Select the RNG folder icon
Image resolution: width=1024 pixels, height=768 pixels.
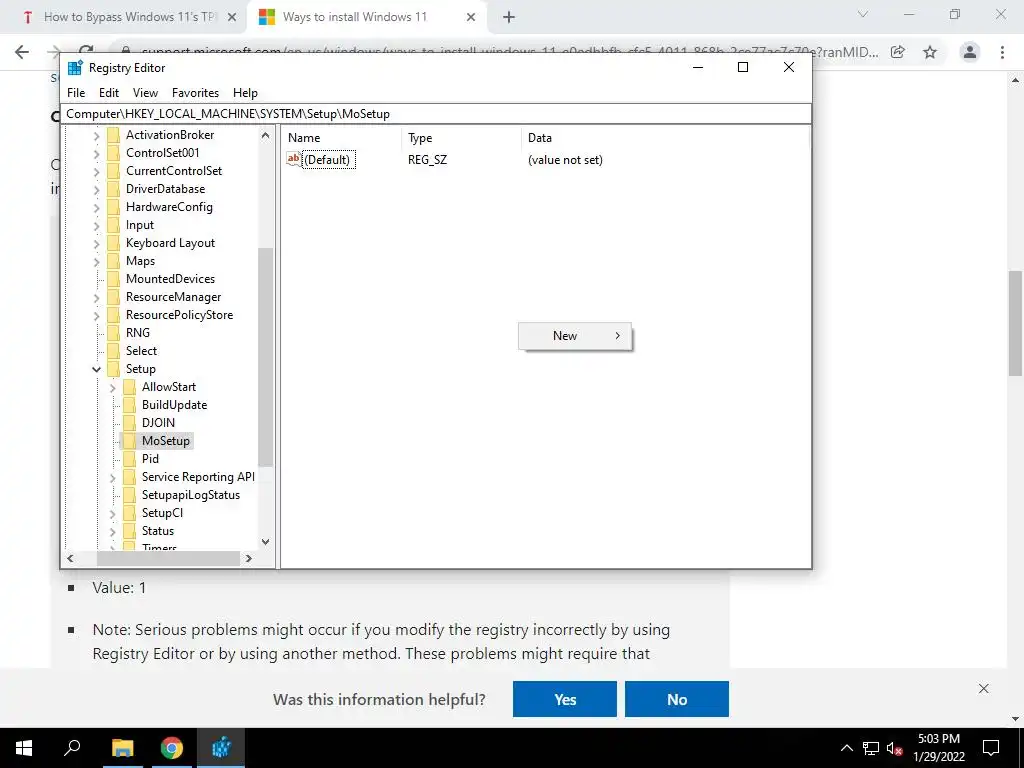click(x=114, y=333)
